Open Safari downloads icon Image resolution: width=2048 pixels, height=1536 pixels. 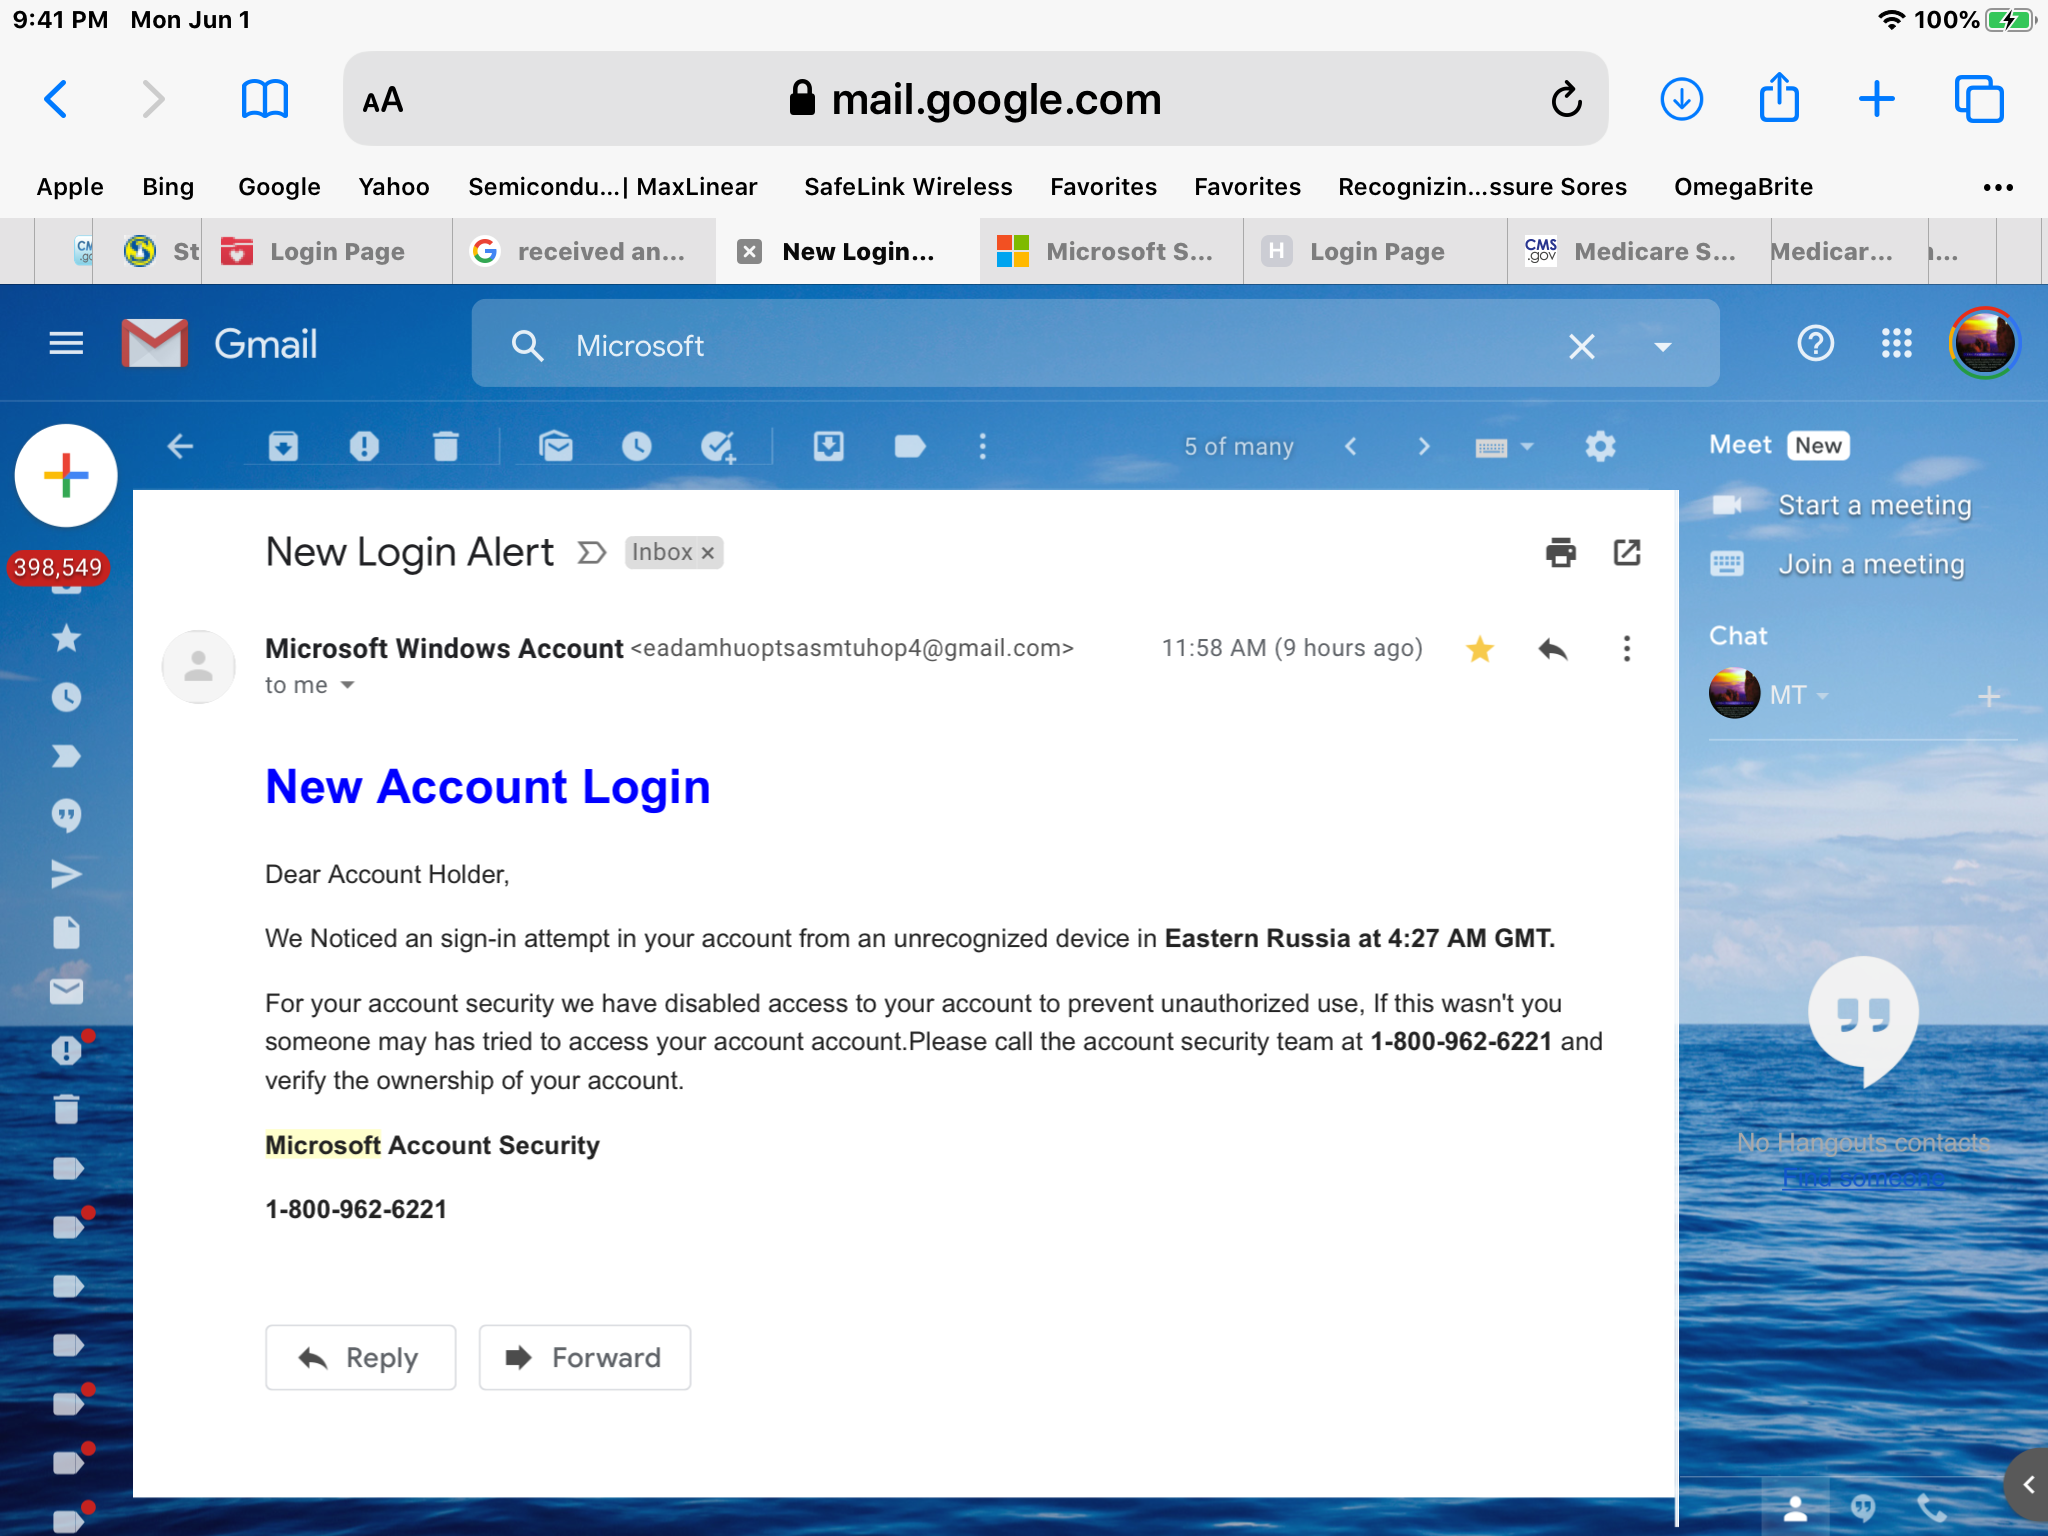coord(1682,99)
